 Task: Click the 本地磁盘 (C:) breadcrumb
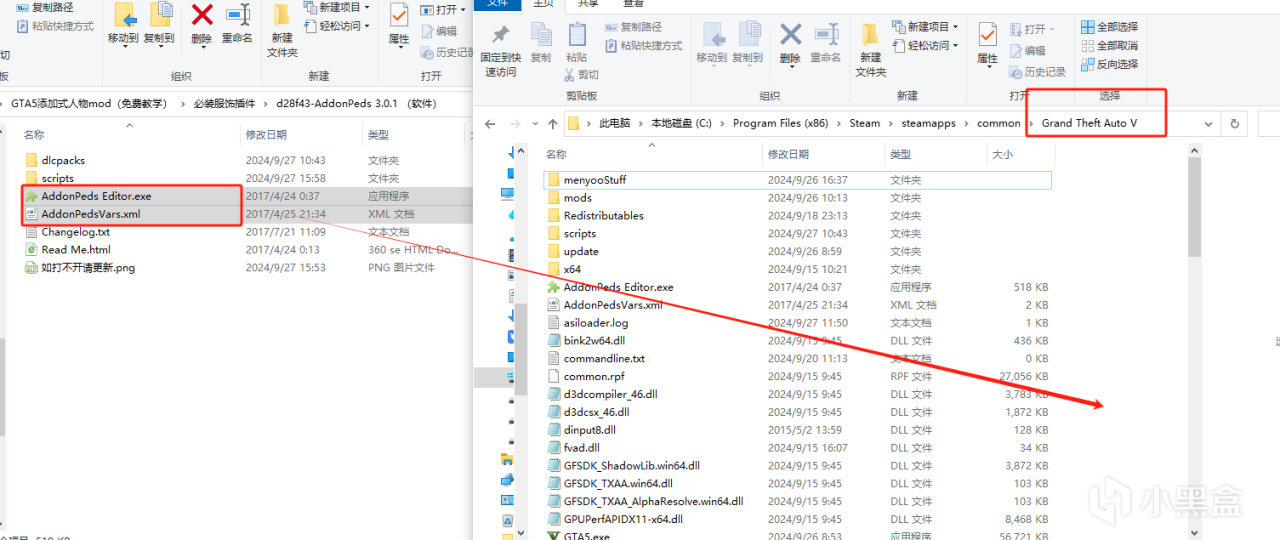(681, 124)
